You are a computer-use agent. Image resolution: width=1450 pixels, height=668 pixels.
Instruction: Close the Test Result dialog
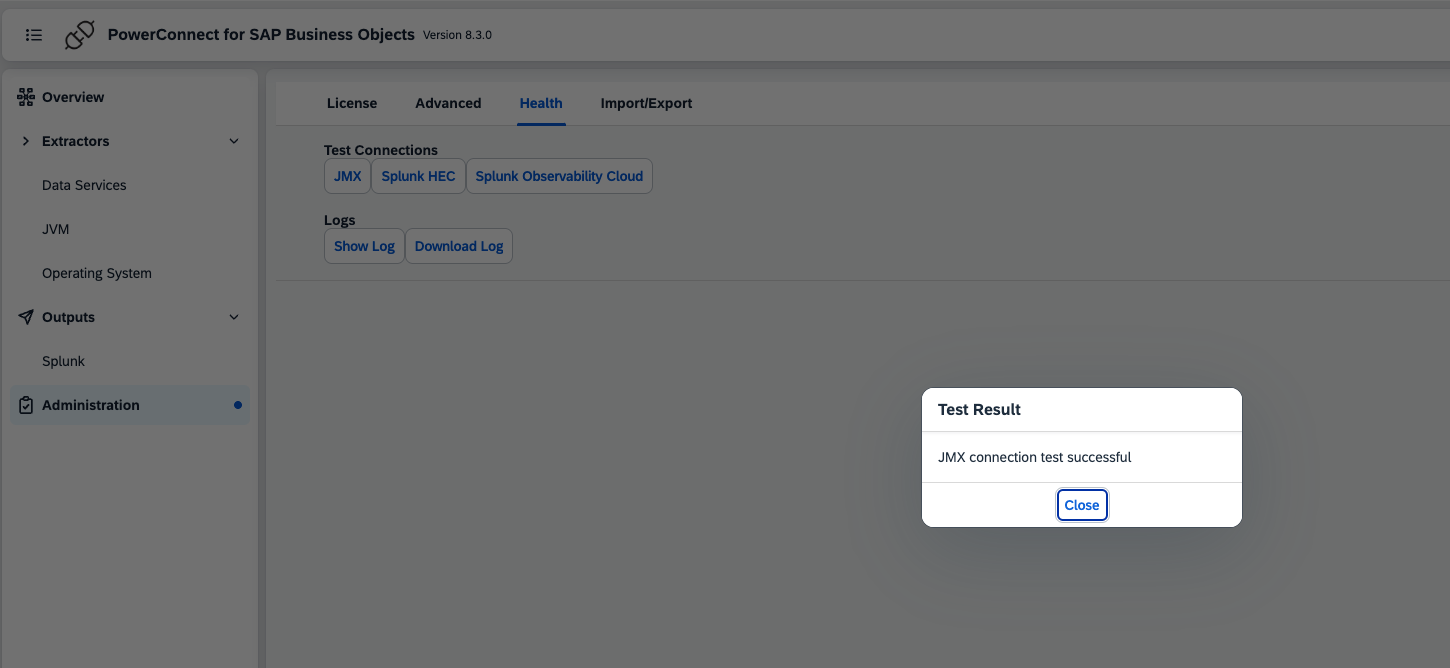coord(1082,505)
